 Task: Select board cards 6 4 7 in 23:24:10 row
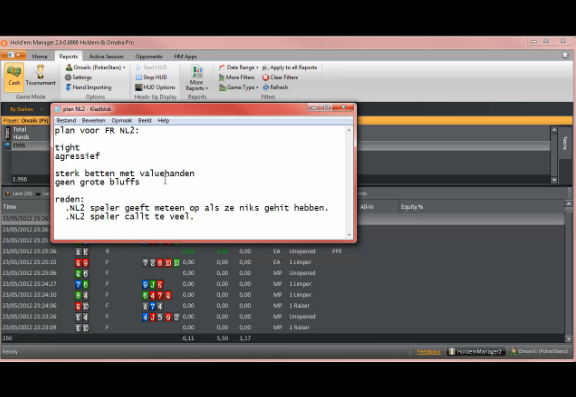[x=156, y=295]
